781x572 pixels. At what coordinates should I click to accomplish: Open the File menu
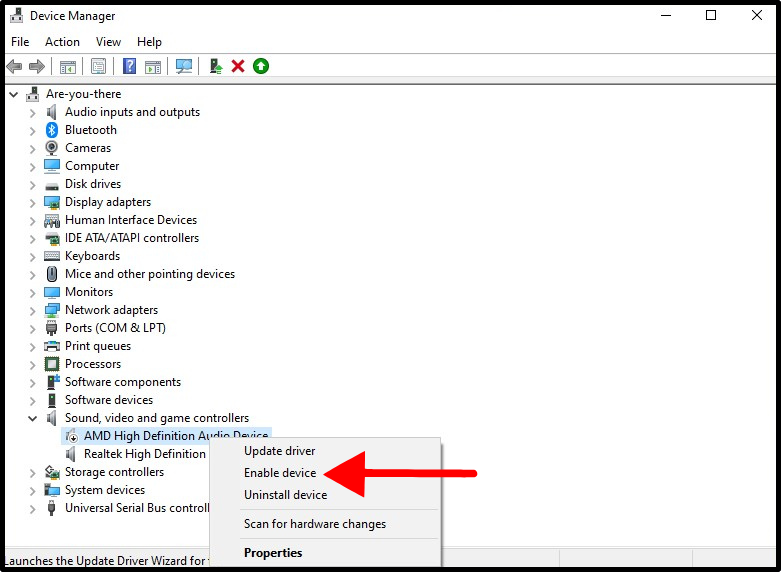pyautogui.click(x=20, y=42)
